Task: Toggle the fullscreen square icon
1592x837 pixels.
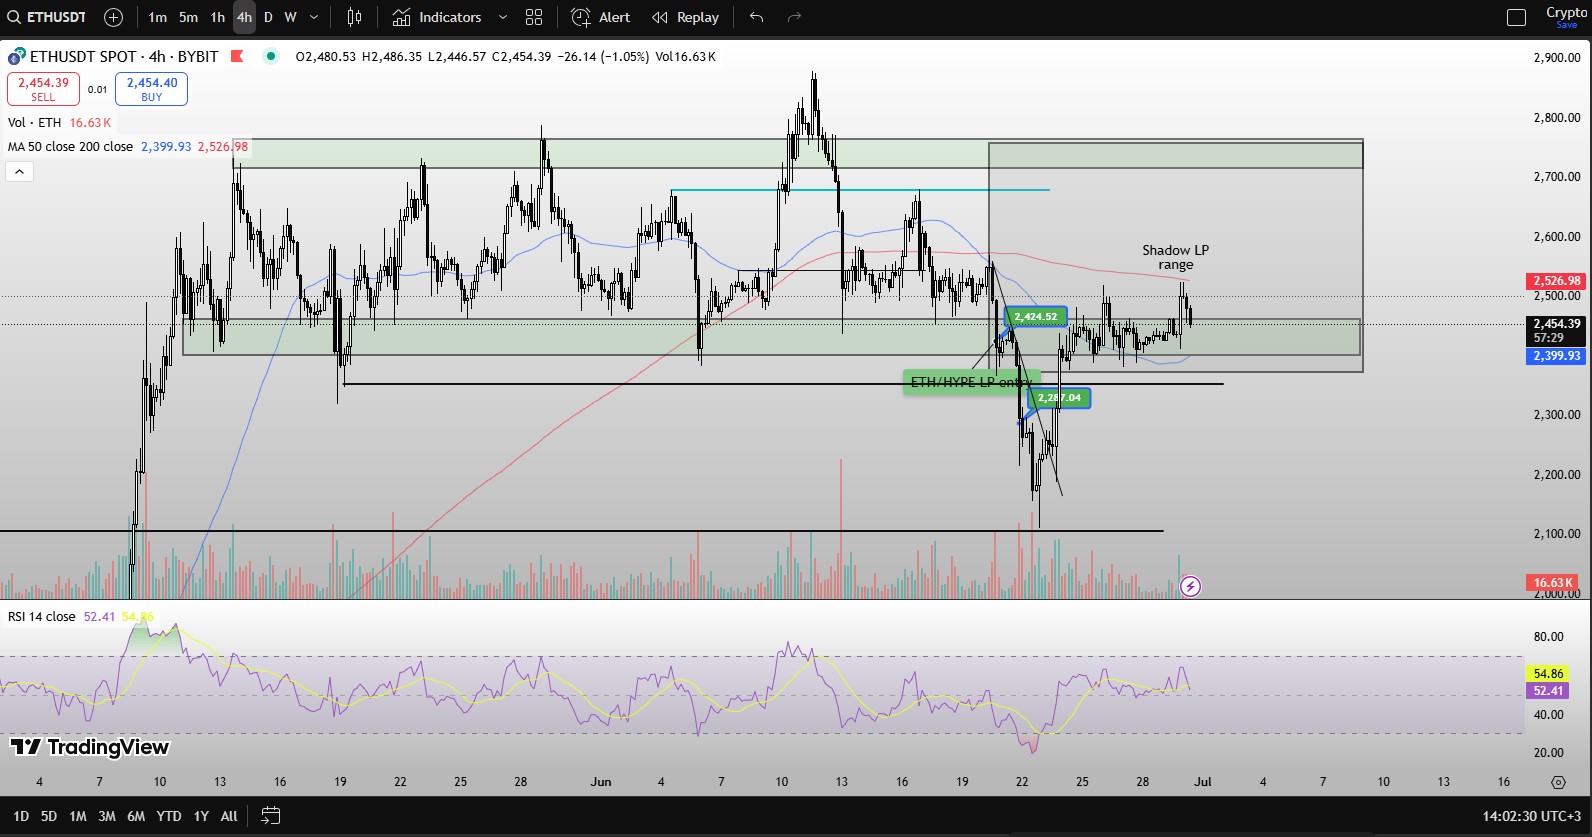Action: point(1516,17)
